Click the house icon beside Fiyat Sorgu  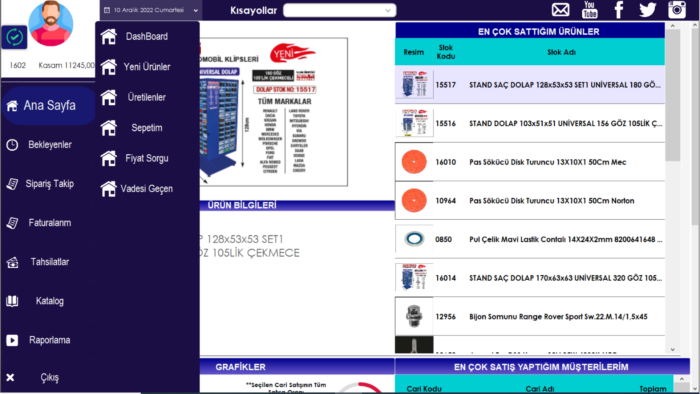pyautogui.click(x=108, y=158)
